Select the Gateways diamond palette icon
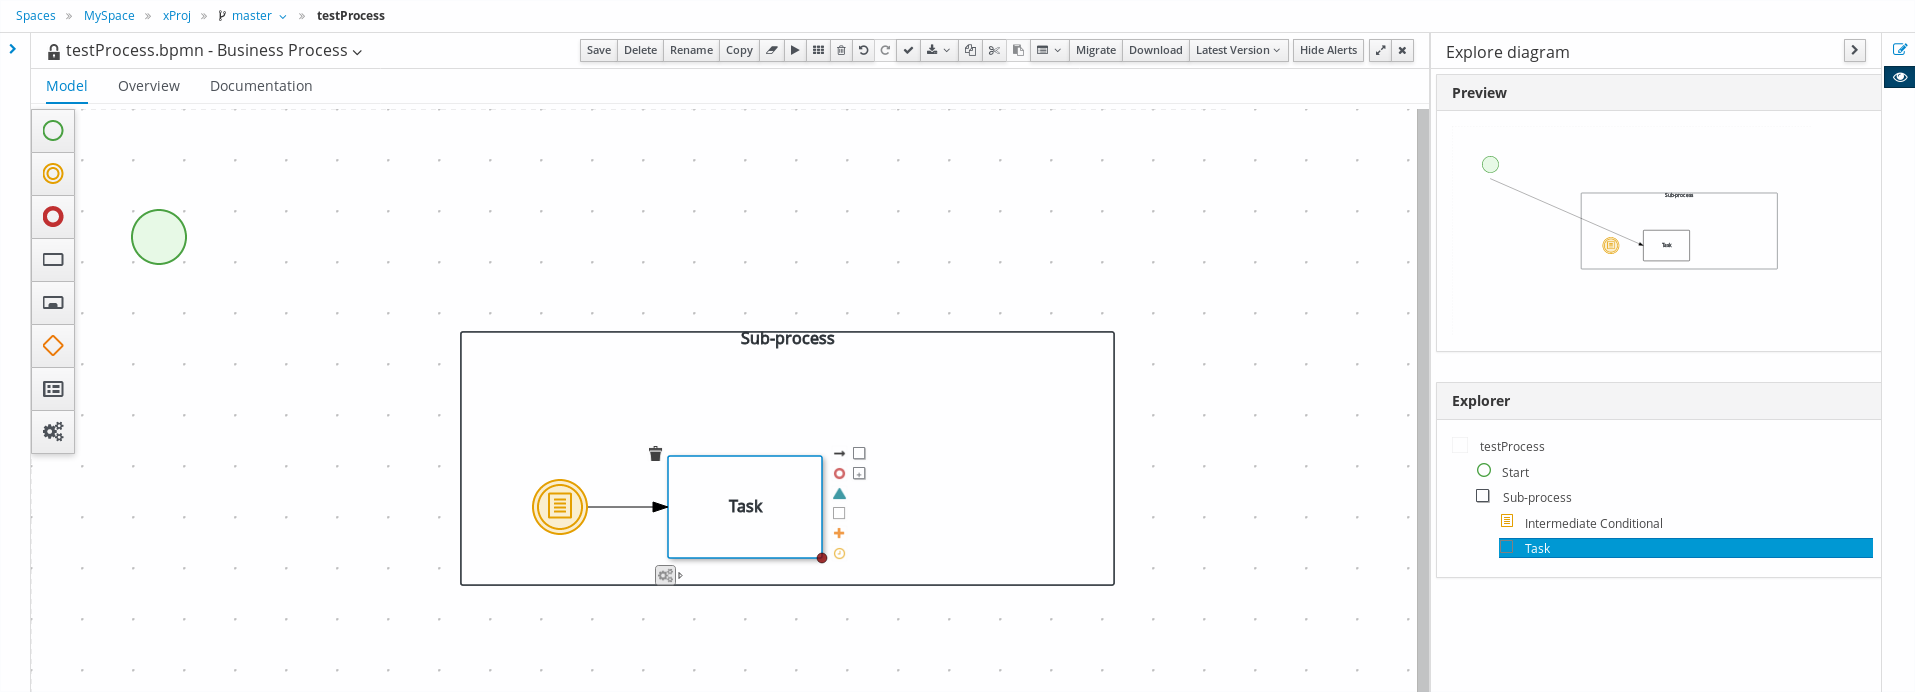 coord(53,346)
